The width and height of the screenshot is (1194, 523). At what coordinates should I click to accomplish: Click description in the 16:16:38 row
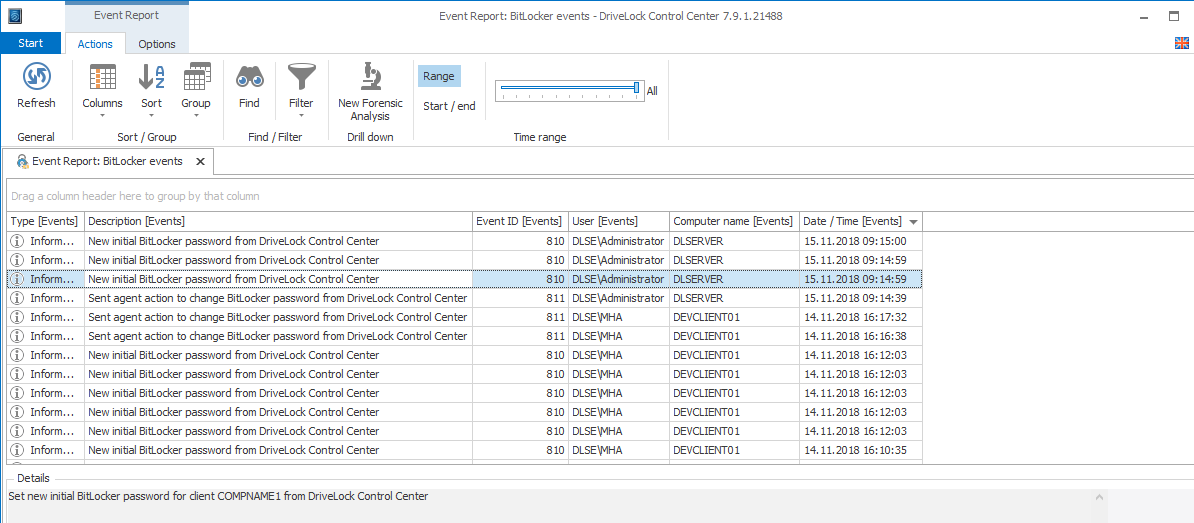point(277,336)
